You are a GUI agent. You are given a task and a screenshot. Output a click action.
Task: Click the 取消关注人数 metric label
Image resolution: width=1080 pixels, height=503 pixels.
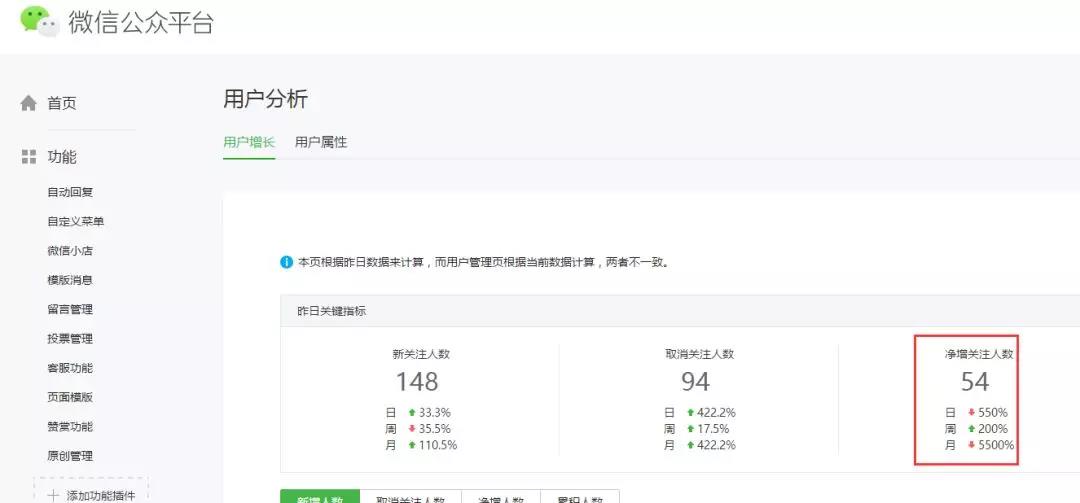click(699, 354)
